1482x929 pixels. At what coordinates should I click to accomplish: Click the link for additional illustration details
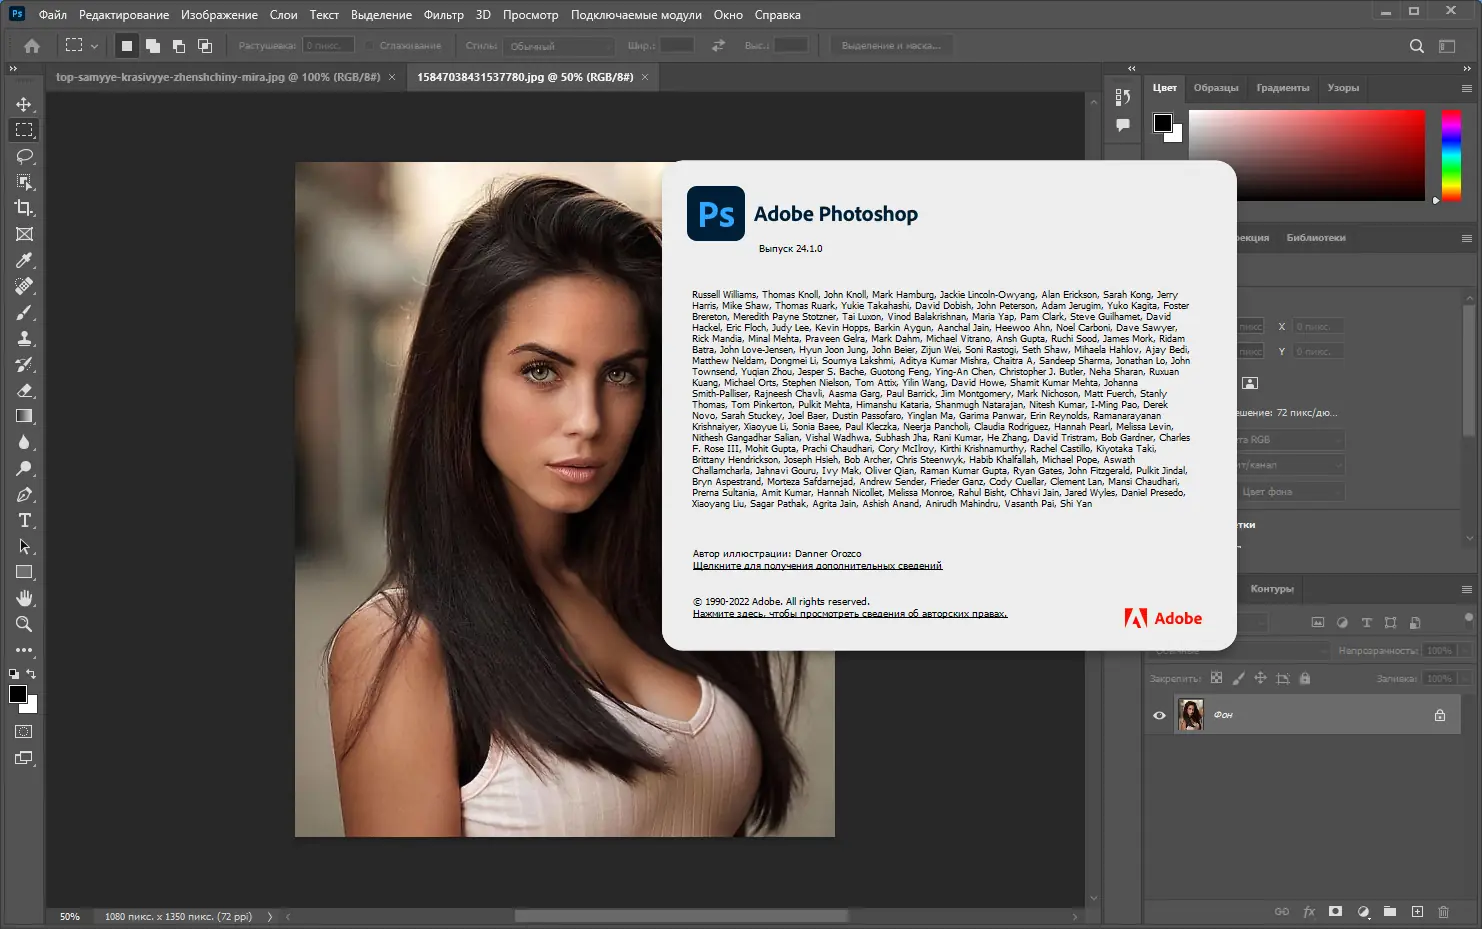tap(817, 566)
